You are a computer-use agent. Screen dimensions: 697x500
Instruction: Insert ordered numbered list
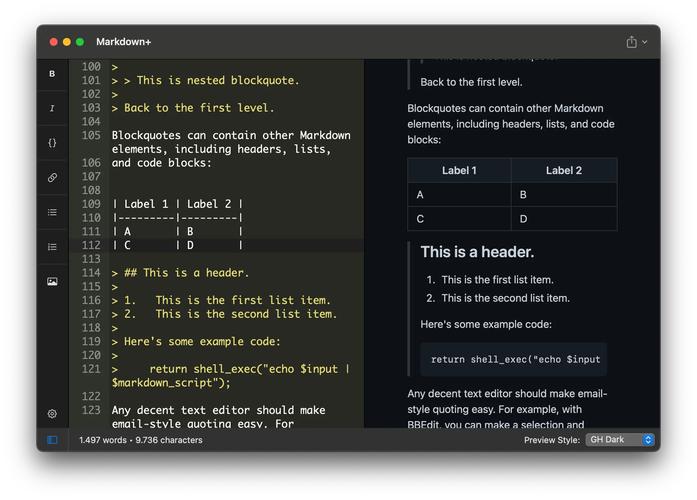52,247
